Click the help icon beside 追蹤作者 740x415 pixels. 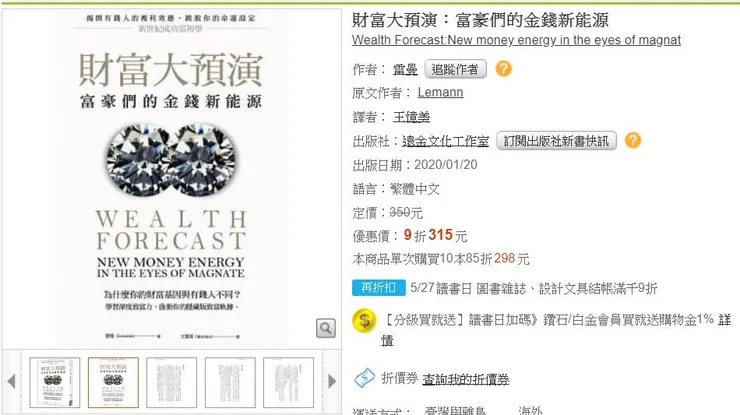point(503,69)
